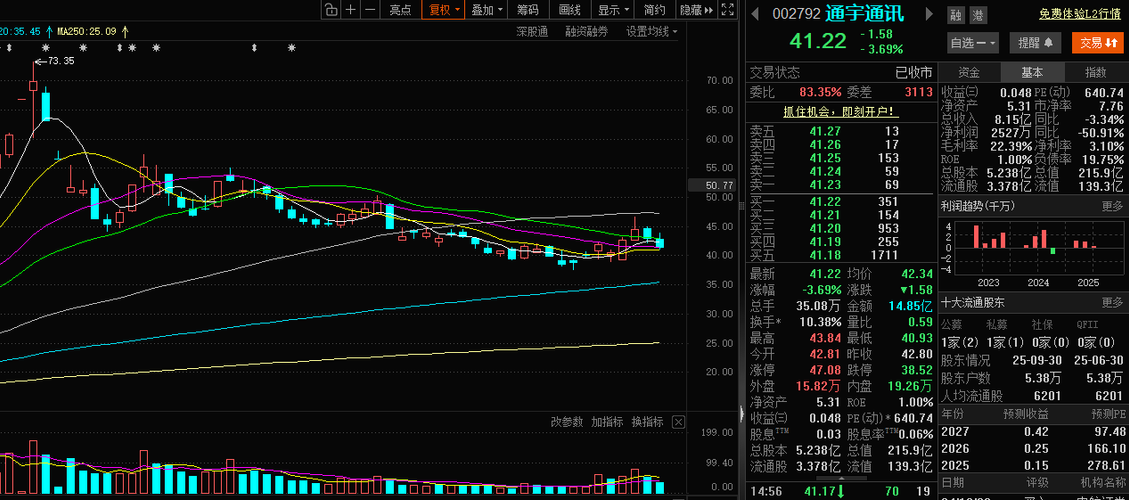Select the 卖一 ask price 41.23
Image resolution: width=1129 pixels, height=500 pixels.
pyautogui.click(x=824, y=184)
